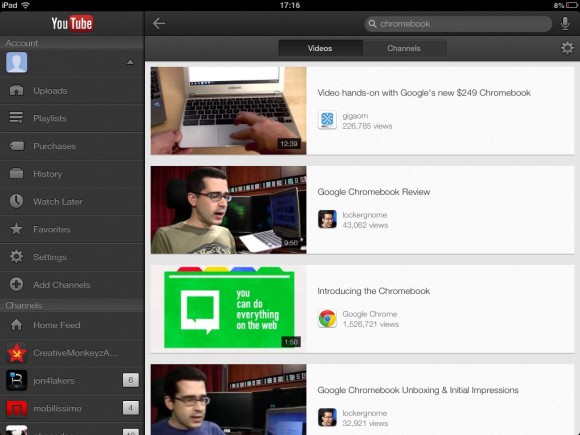
Task: Open 'Google Chromebook Unboxing & Initial Impressions' title
Action: click(418, 390)
